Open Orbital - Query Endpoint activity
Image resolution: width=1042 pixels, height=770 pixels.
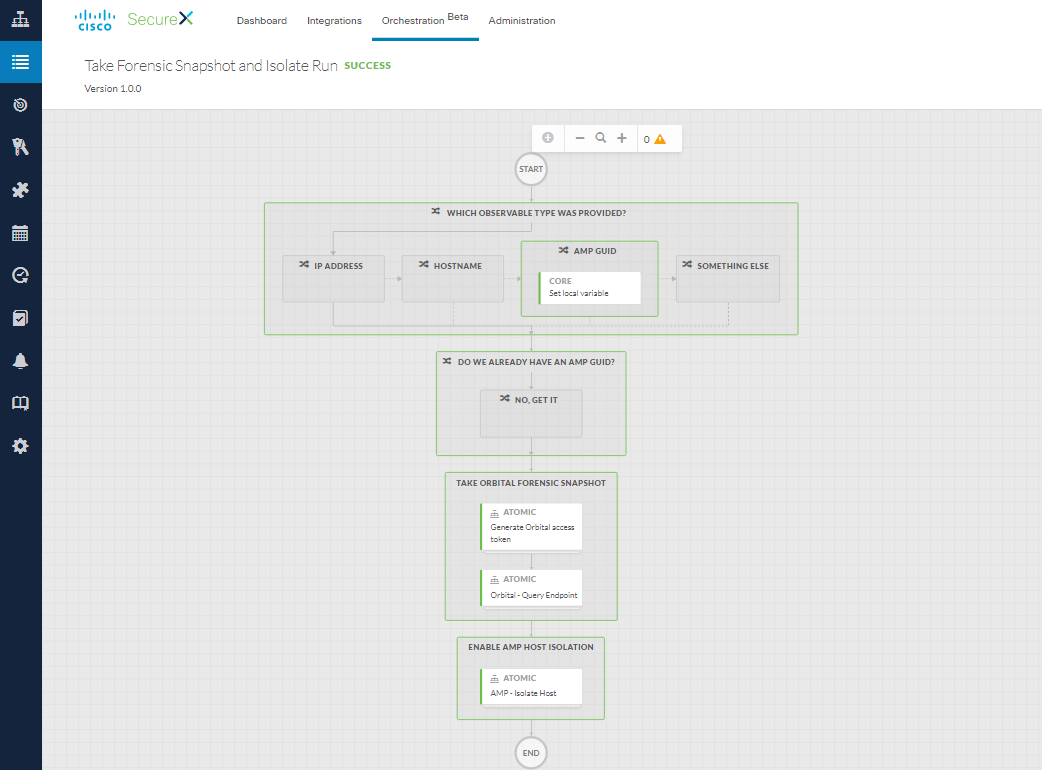tap(531, 588)
